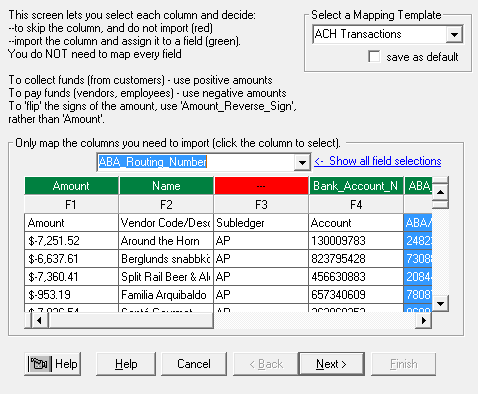478x394 pixels.
Task: Click the 'Amount' data header cell
Action: coord(71,223)
